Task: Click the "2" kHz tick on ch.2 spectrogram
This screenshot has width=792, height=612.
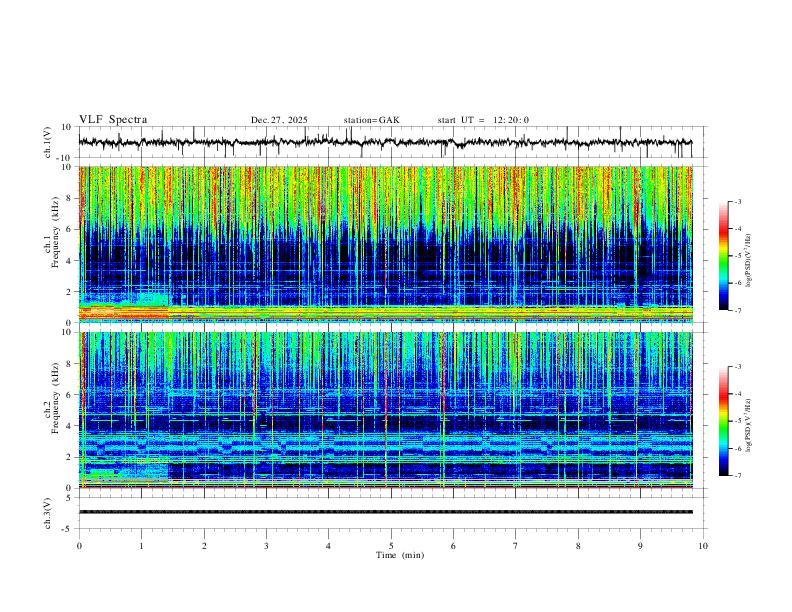Action: [69, 457]
